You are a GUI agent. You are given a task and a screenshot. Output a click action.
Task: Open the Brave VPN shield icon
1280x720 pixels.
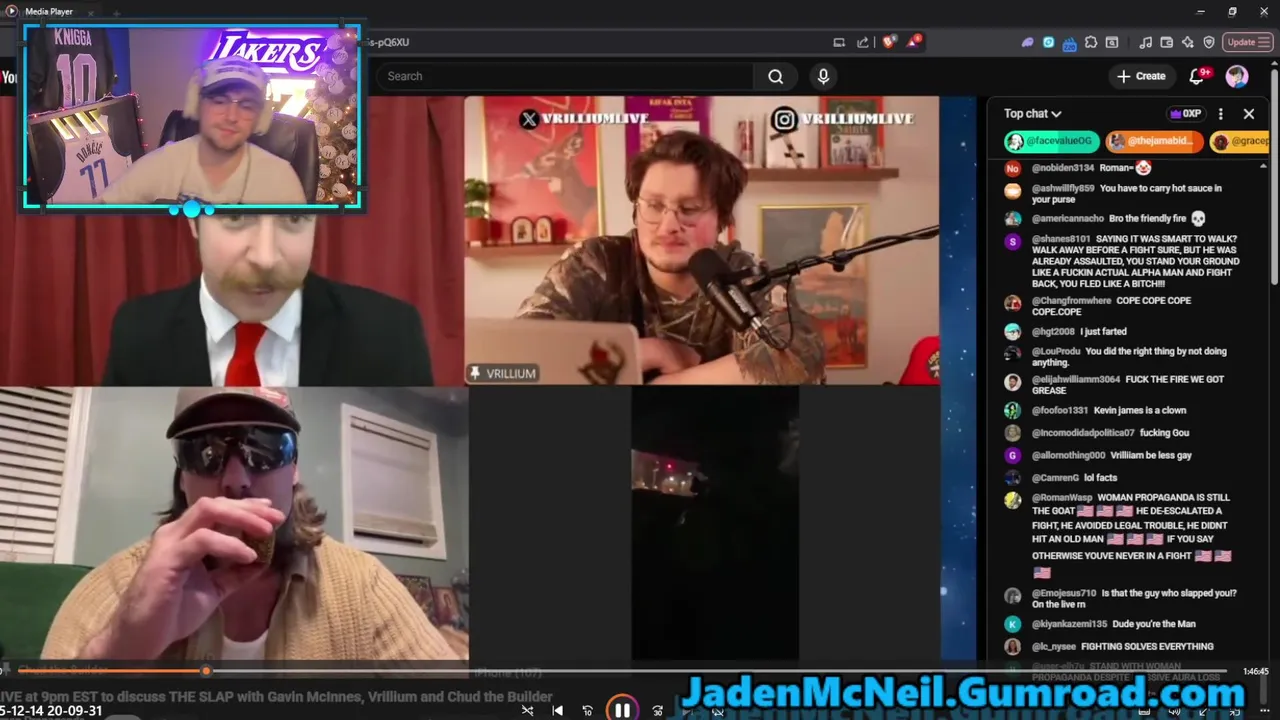[1209, 42]
